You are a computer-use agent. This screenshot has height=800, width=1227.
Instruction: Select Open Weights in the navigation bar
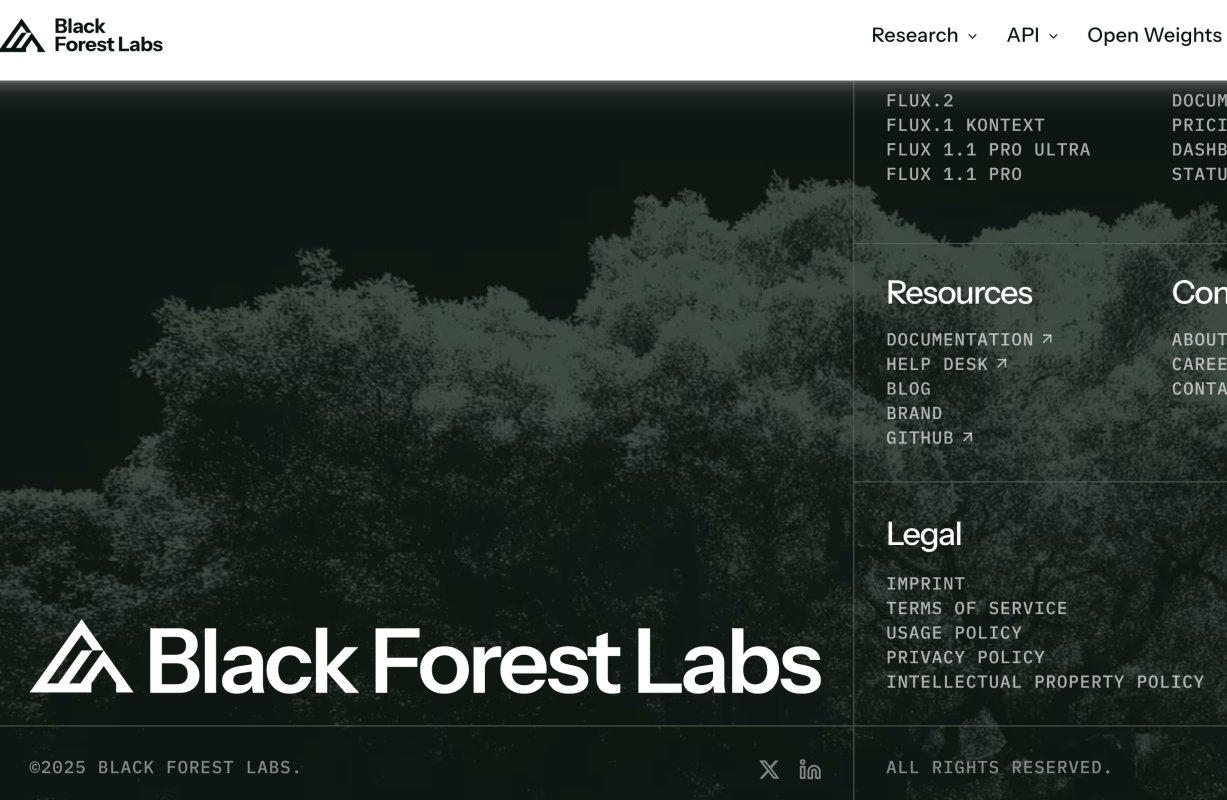pyautogui.click(x=1154, y=35)
